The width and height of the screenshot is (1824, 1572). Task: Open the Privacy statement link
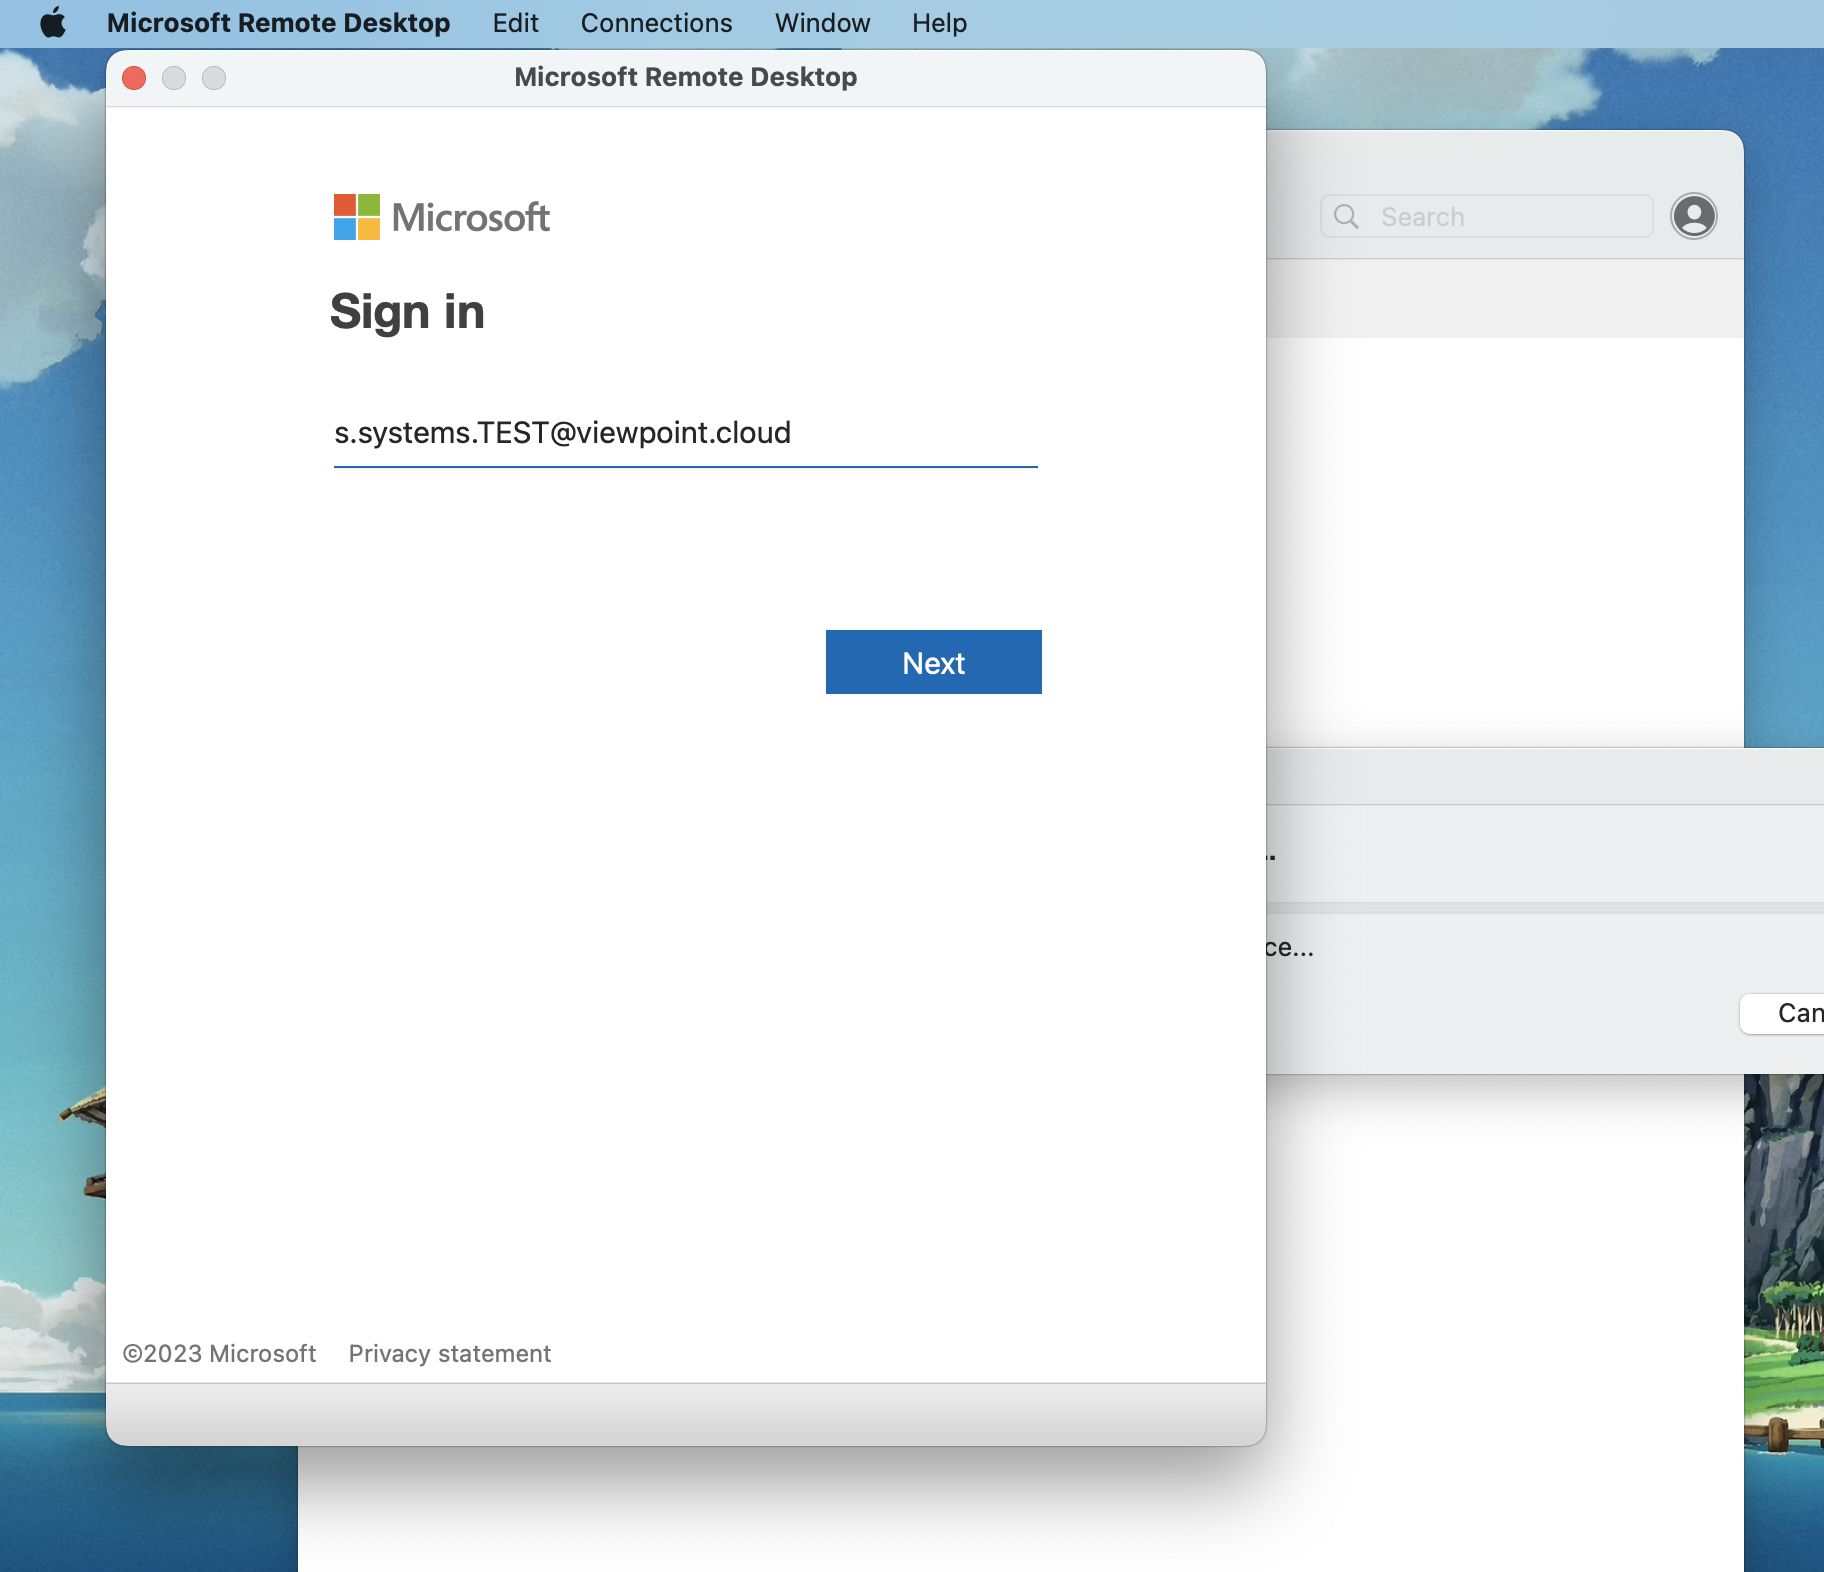coord(449,1353)
